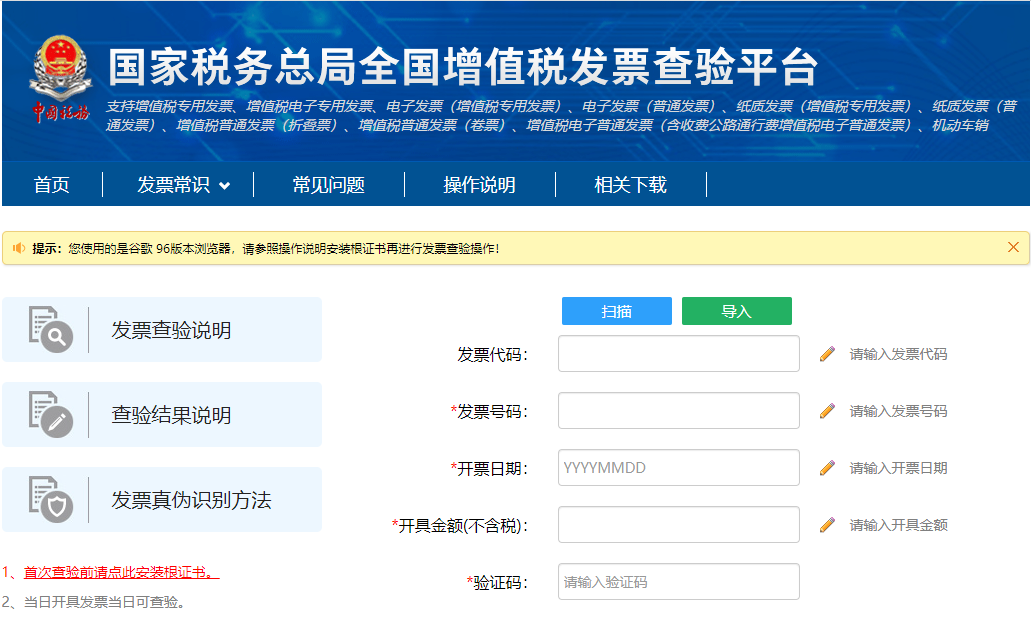Click the document shield icon beside 发票真伪识别方法
This screenshot has height=620, width=1031.
[x=51, y=499]
